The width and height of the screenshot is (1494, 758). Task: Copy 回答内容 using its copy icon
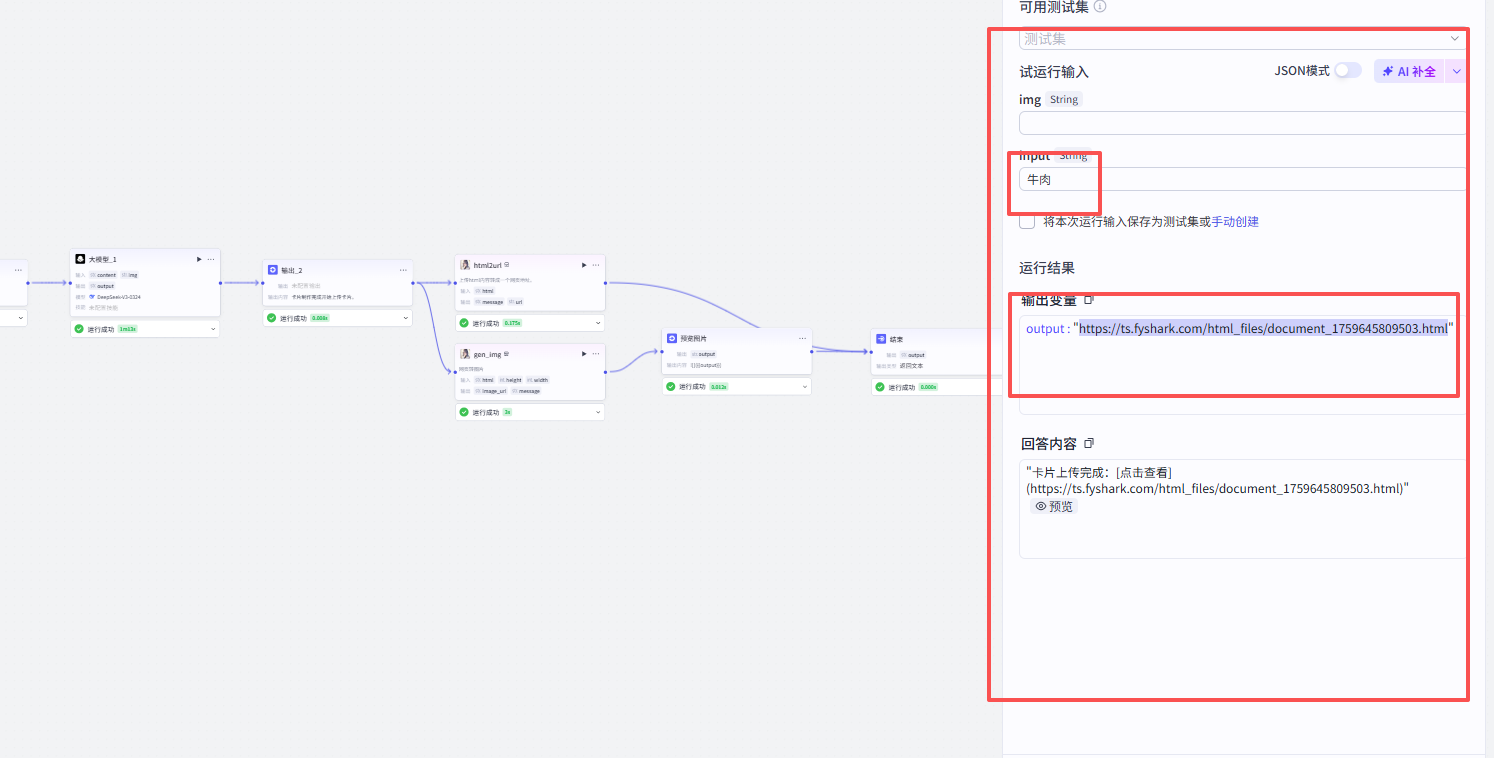tap(1089, 443)
